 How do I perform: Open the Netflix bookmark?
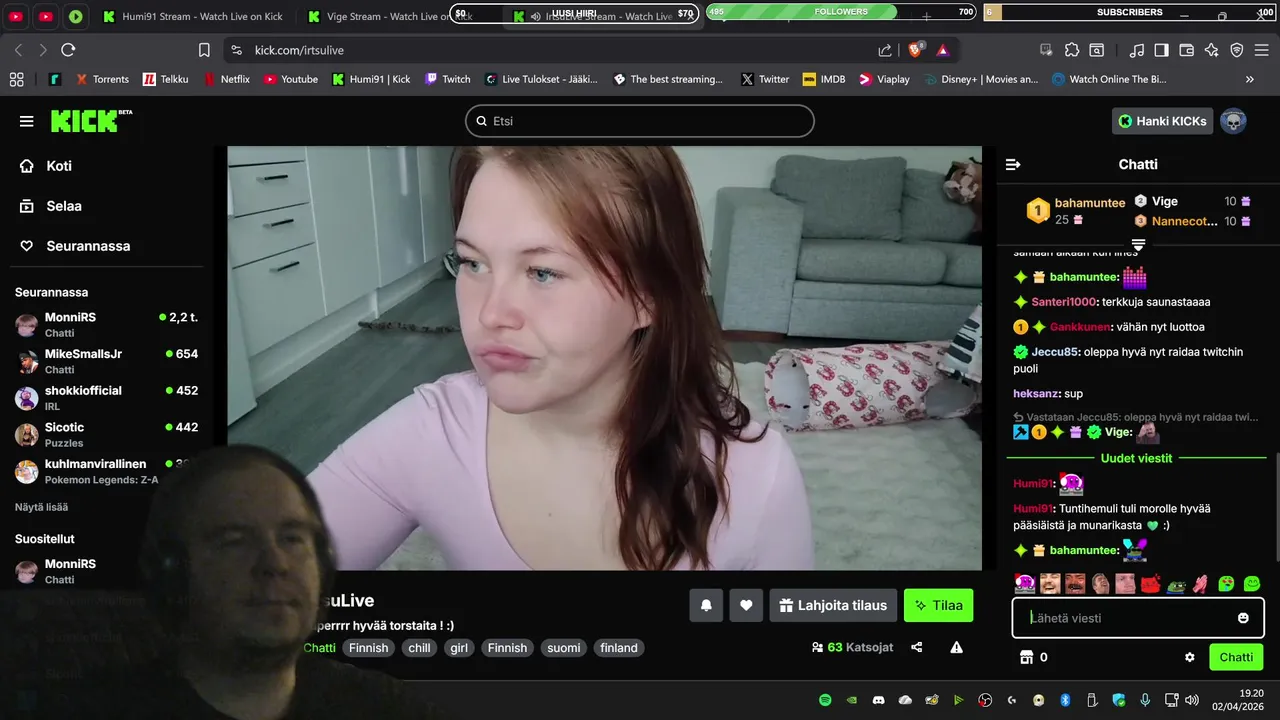coord(226,79)
